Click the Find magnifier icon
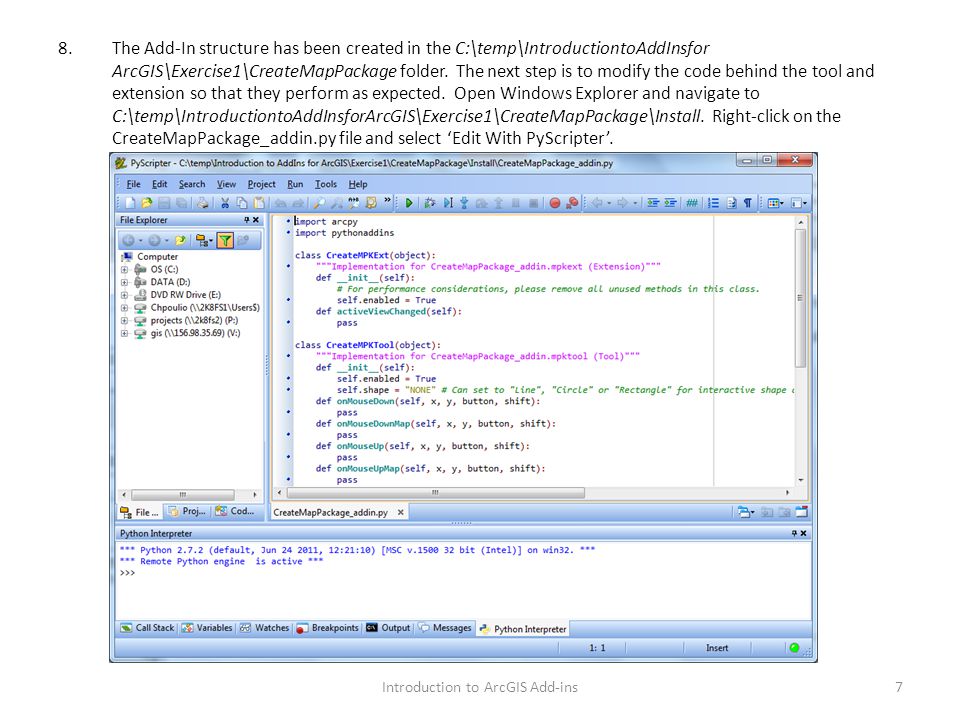Image resolution: width=960 pixels, height=720 pixels. point(319,203)
